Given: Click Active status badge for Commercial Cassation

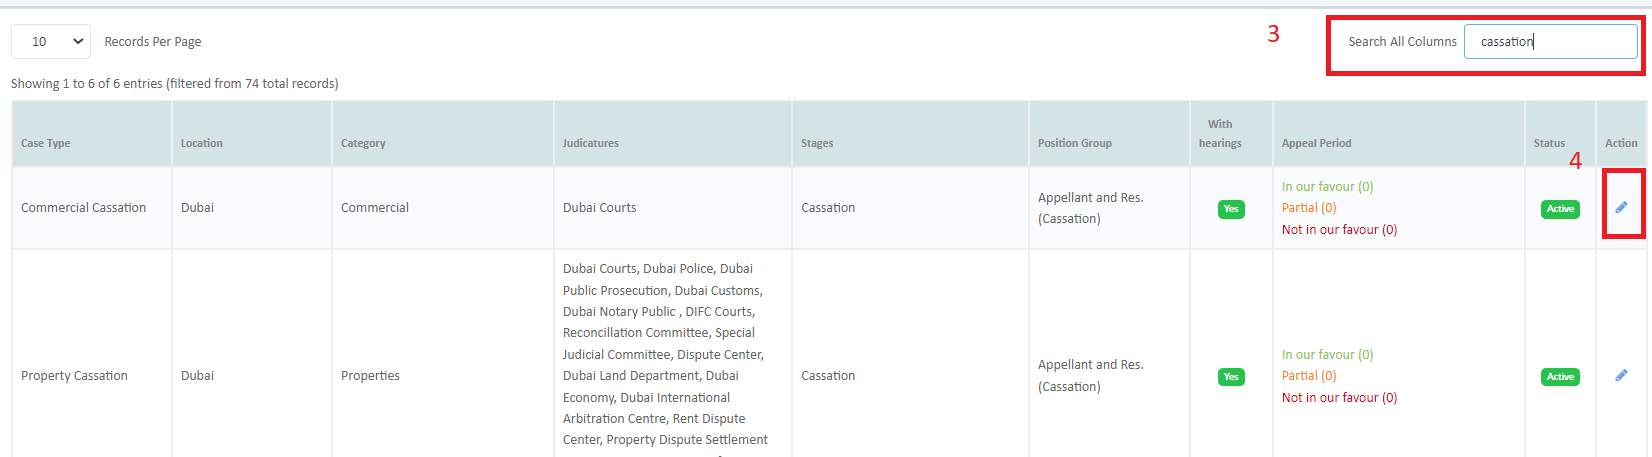Looking at the screenshot, I should (x=1560, y=209).
